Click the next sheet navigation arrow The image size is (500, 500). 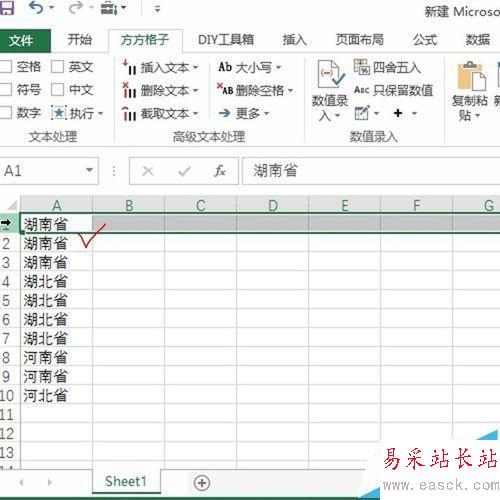[50, 482]
